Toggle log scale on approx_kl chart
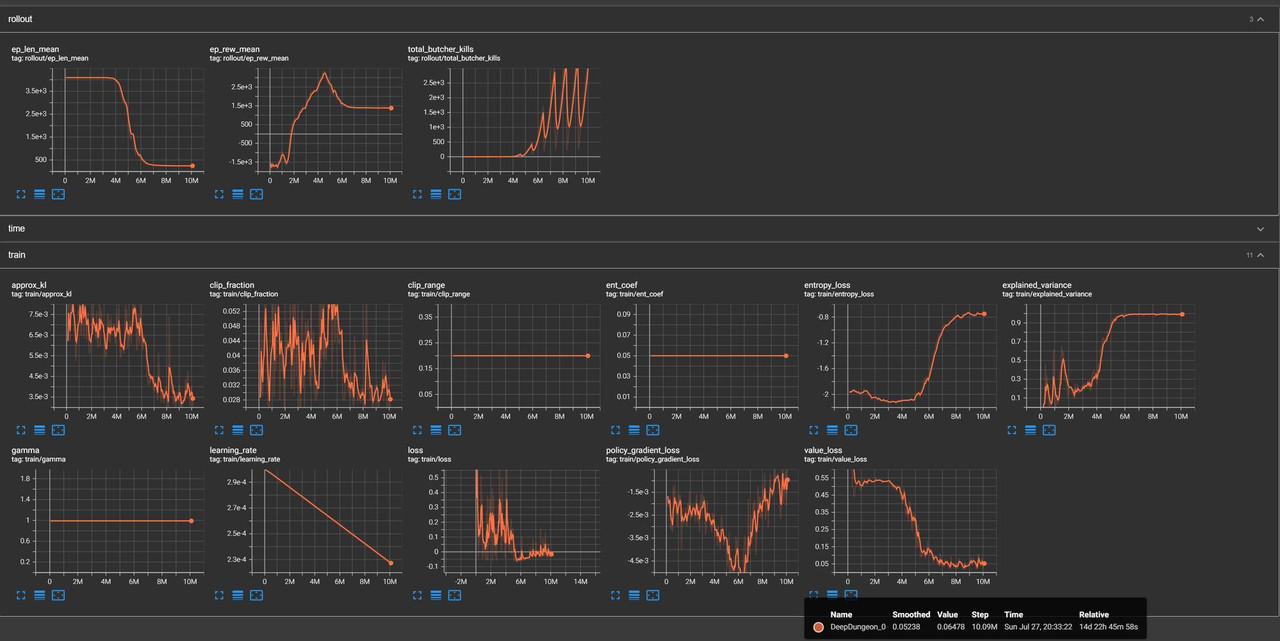 [39, 430]
